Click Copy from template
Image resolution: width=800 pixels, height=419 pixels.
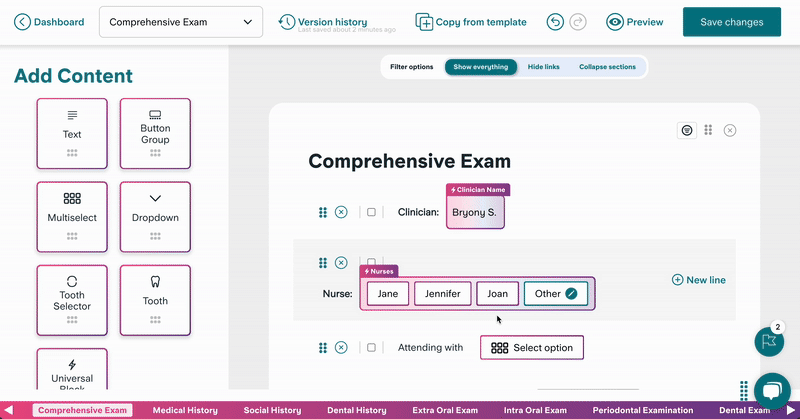471,22
